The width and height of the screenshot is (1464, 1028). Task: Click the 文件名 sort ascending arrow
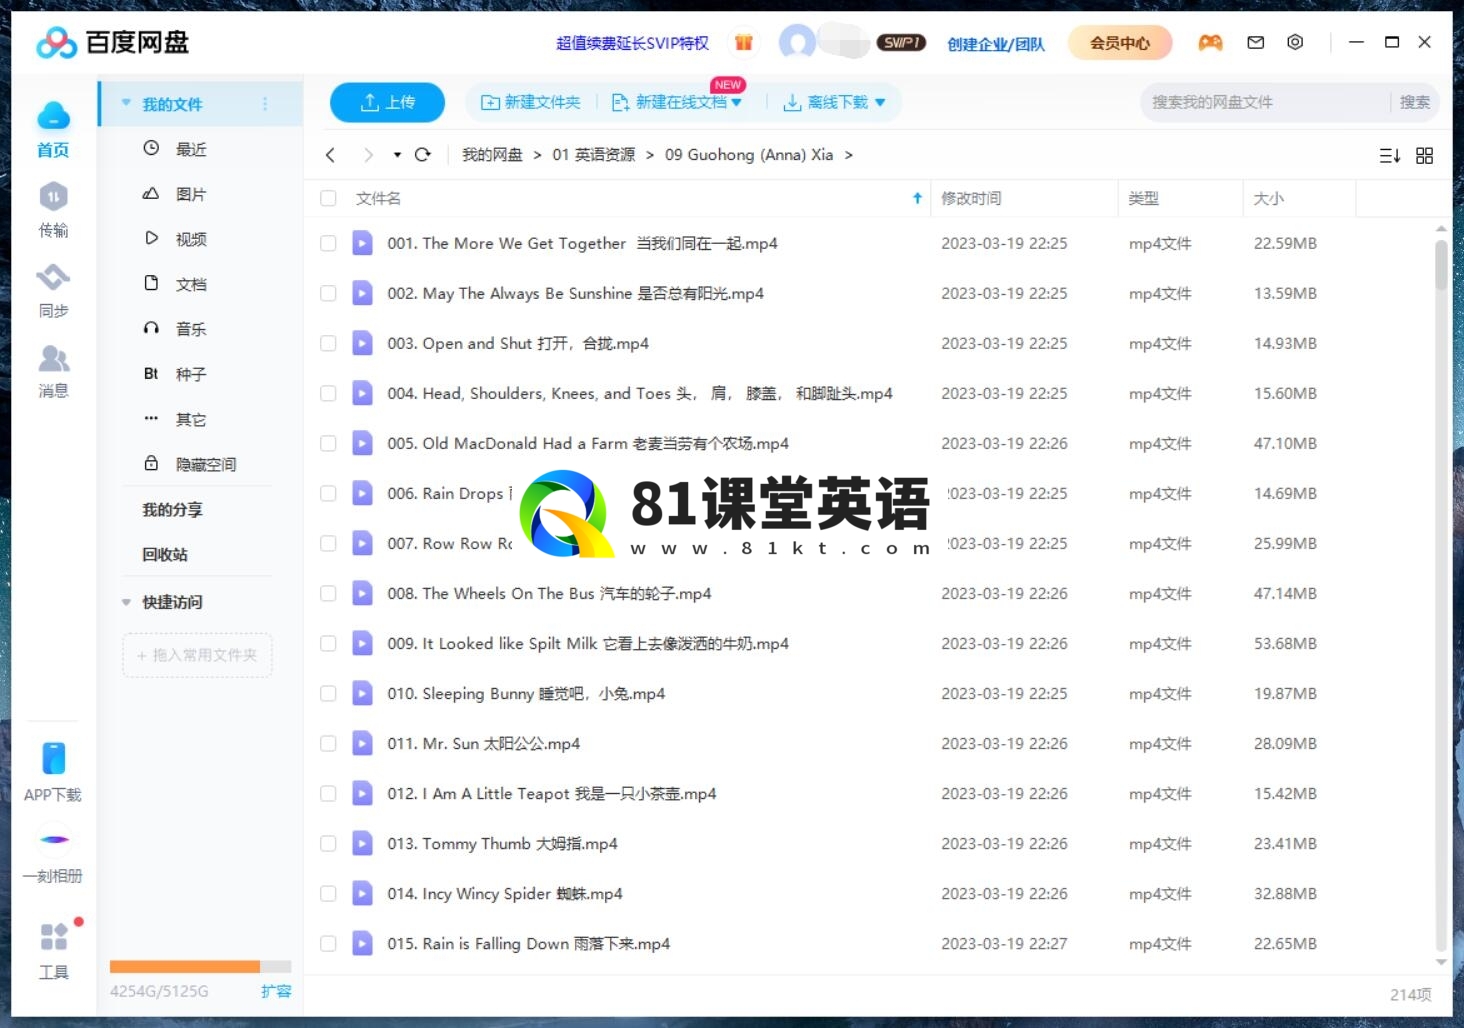tap(917, 198)
